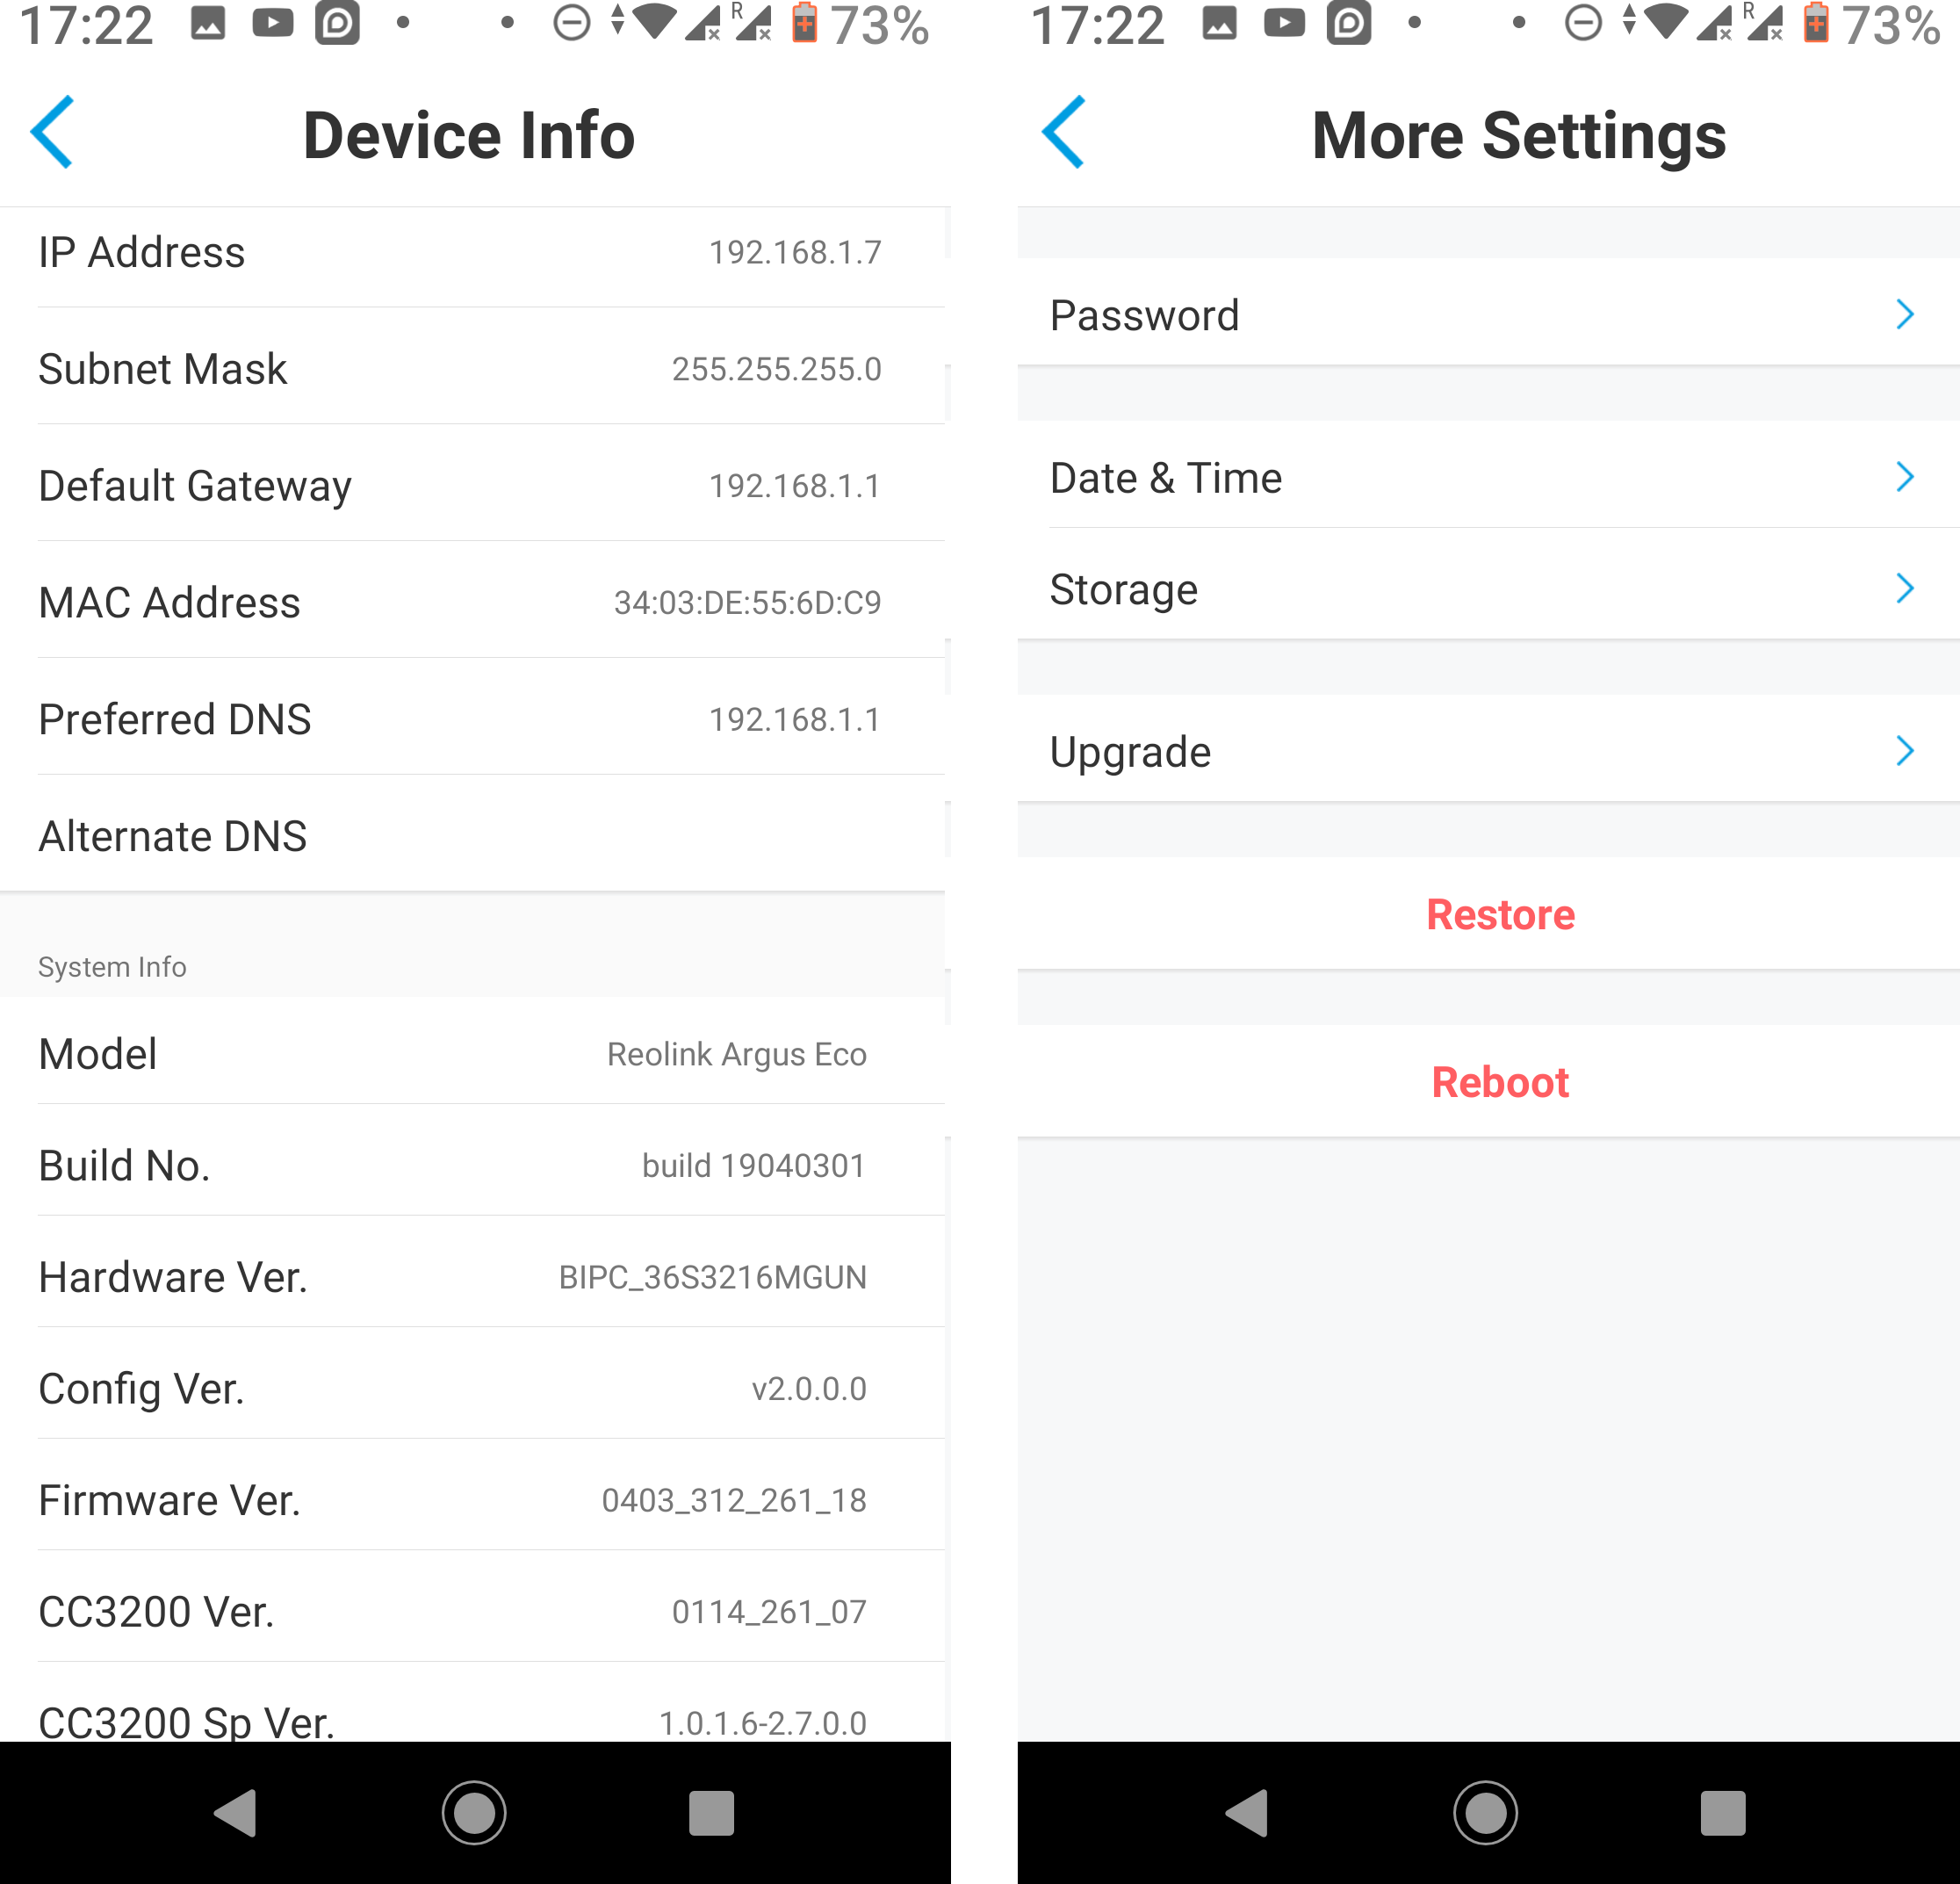Toggle the default gateway field
The width and height of the screenshot is (1960, 1884).
tap(490, 487)
